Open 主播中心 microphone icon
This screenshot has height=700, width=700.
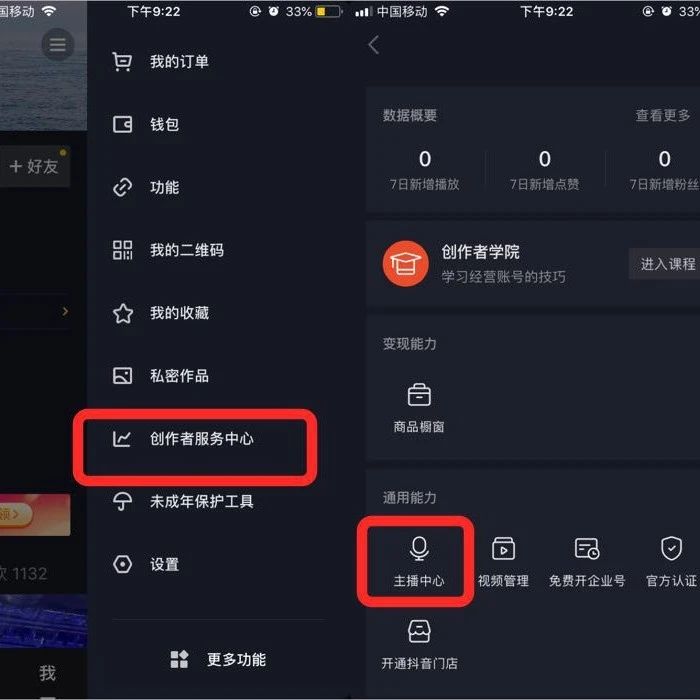coord(419,549)
